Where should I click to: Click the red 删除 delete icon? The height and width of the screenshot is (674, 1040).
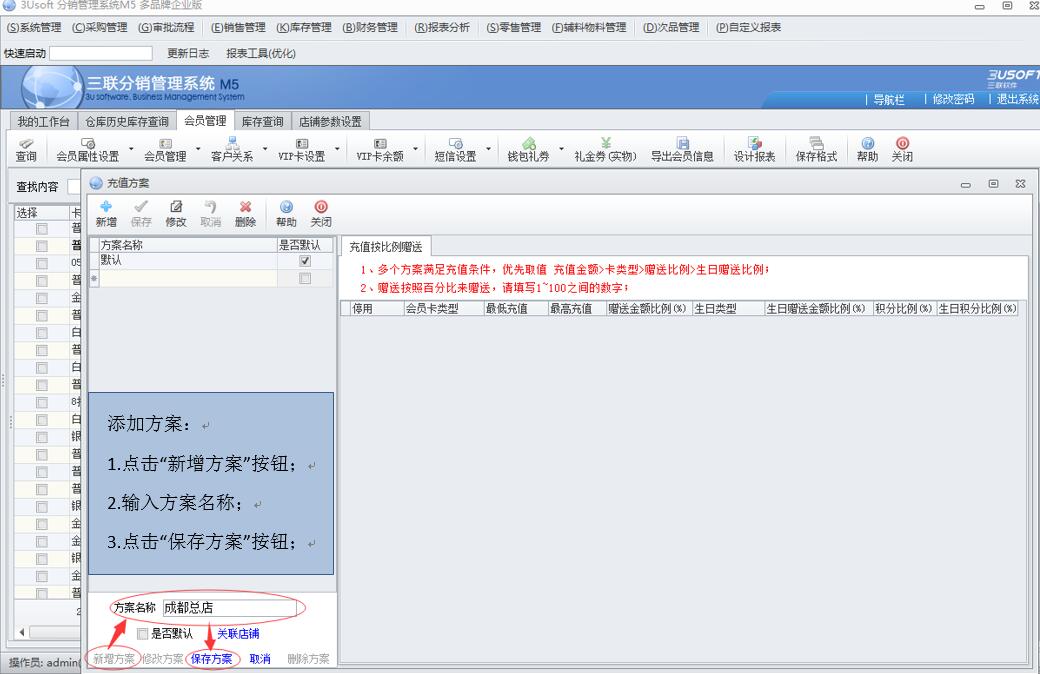click(245, 213)
